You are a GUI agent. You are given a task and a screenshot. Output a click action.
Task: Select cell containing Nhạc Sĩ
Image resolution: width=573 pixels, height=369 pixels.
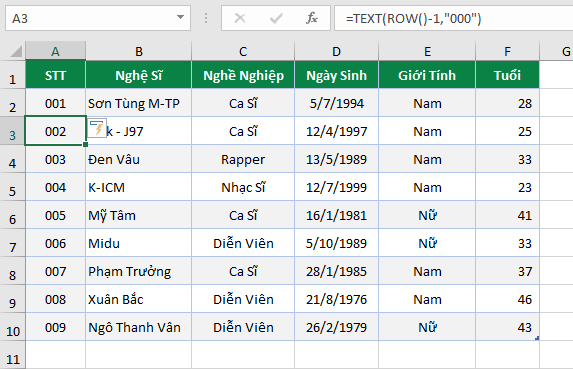tap(243, 187)
